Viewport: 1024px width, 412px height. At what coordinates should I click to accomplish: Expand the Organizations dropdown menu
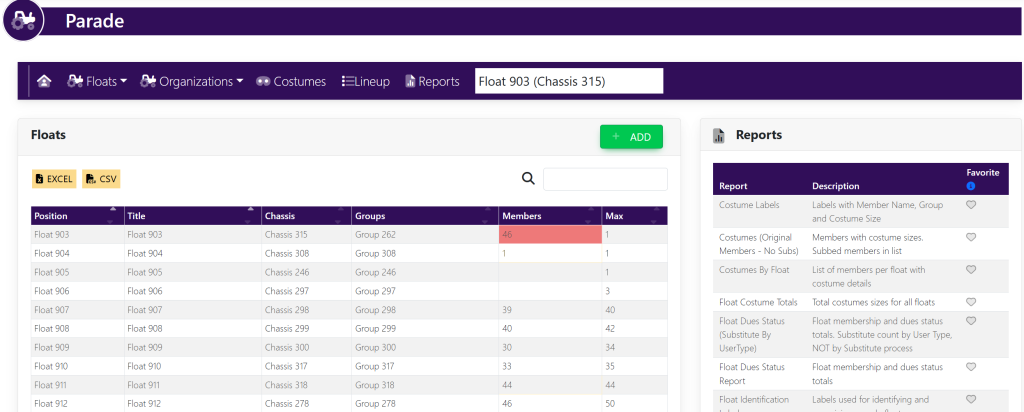pos(192,82)
